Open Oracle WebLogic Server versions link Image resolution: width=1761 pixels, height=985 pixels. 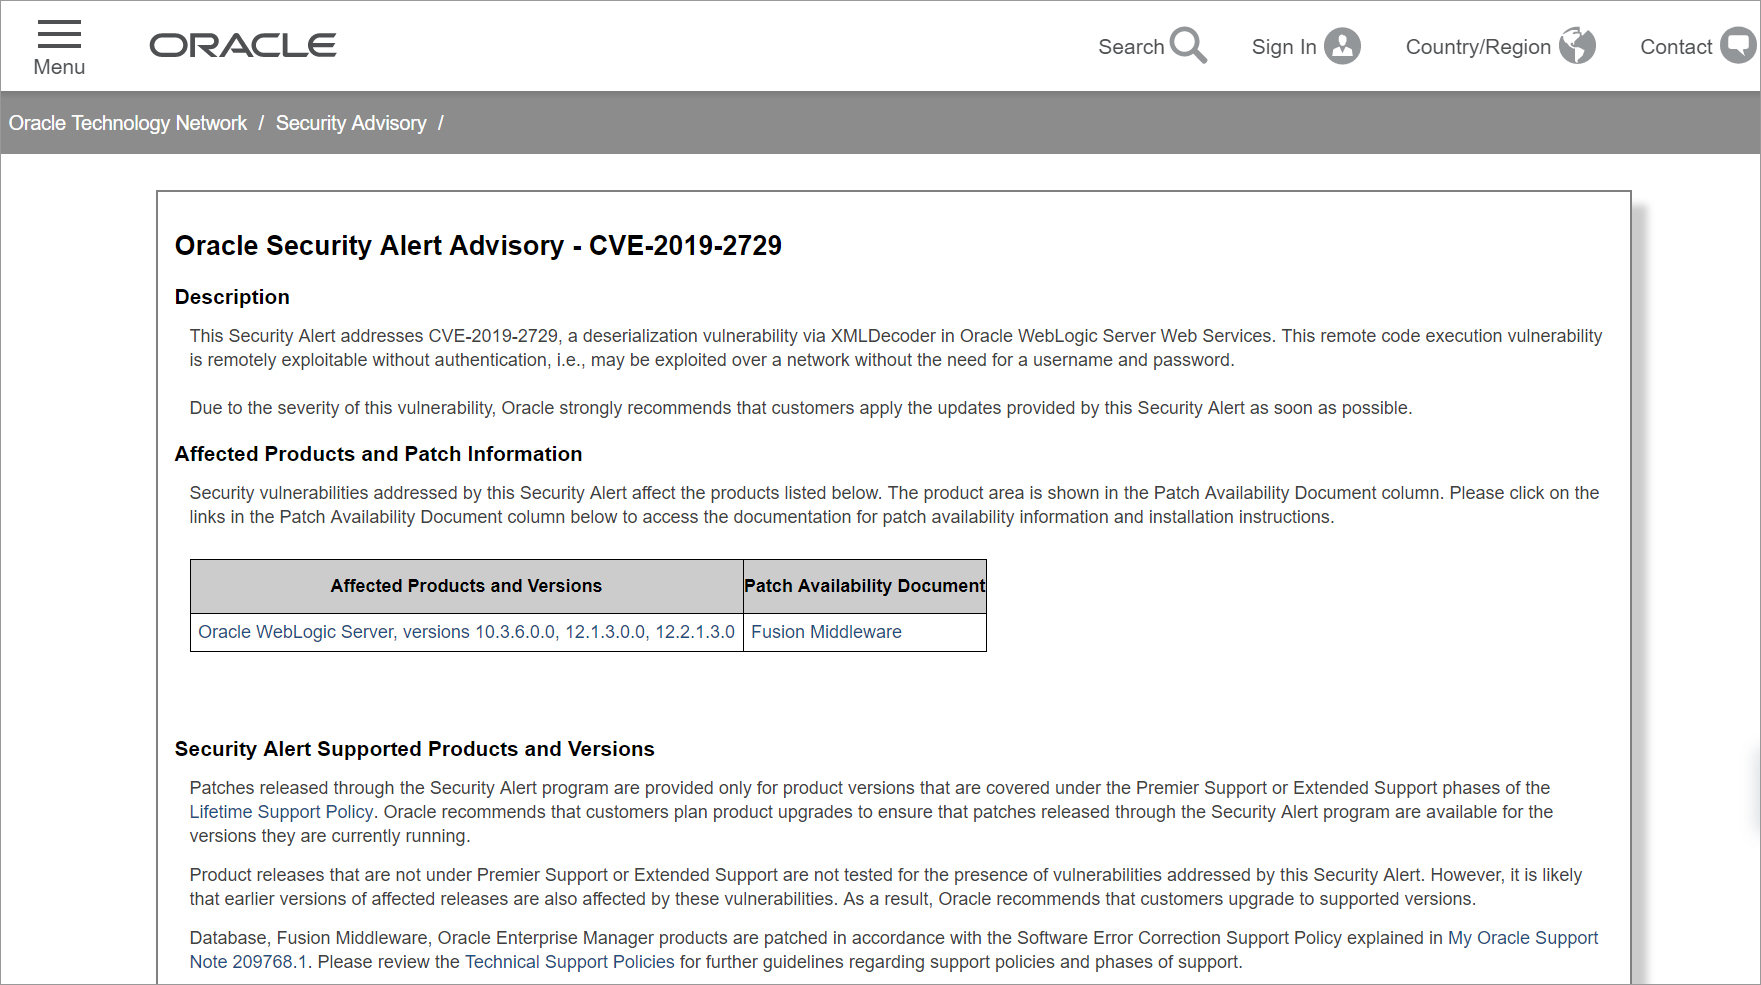point(466,632)
